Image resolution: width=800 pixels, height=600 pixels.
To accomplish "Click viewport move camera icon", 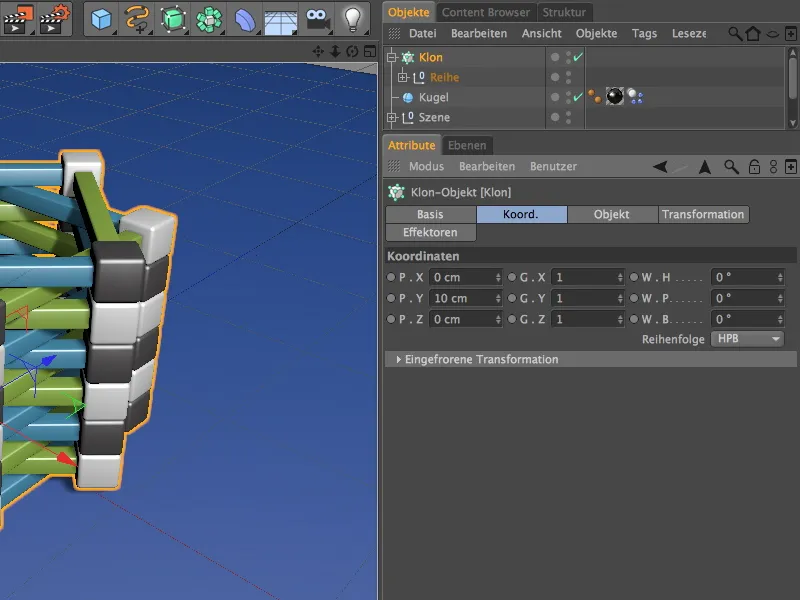I will click(x=318, y=52).
